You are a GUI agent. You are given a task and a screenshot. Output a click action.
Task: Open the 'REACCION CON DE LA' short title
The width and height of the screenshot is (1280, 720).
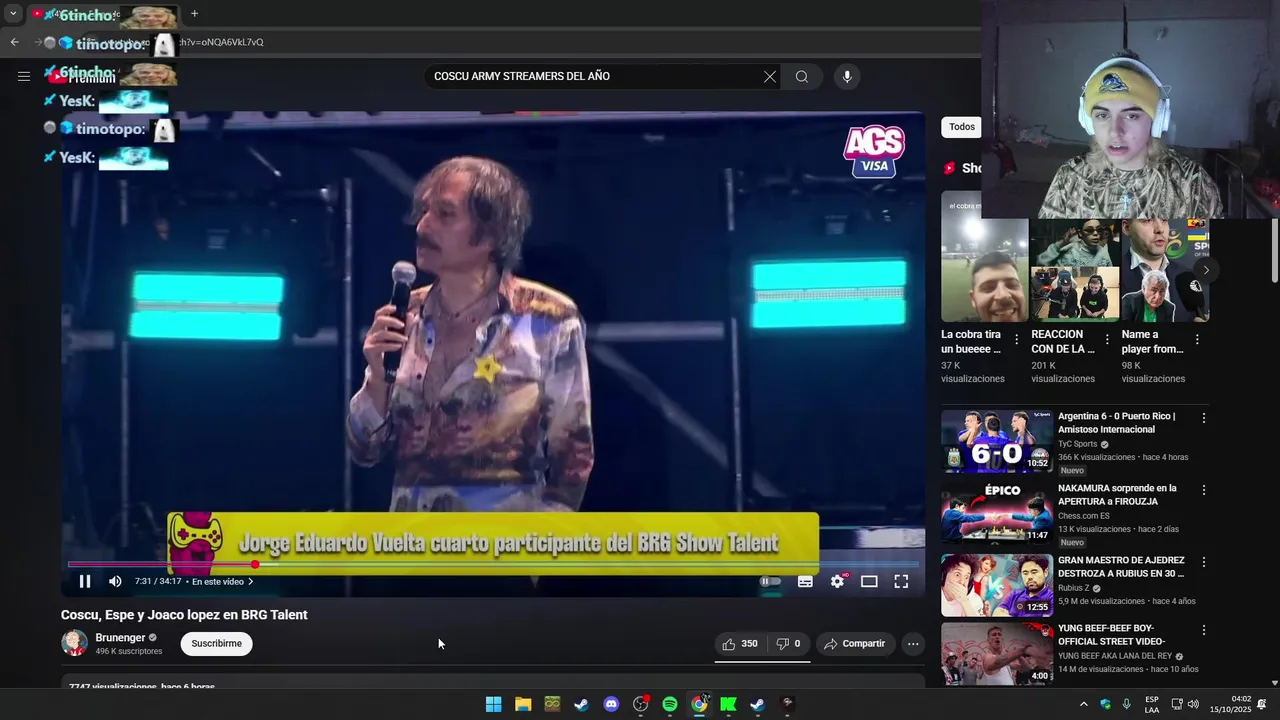[x=1063, y=342]
